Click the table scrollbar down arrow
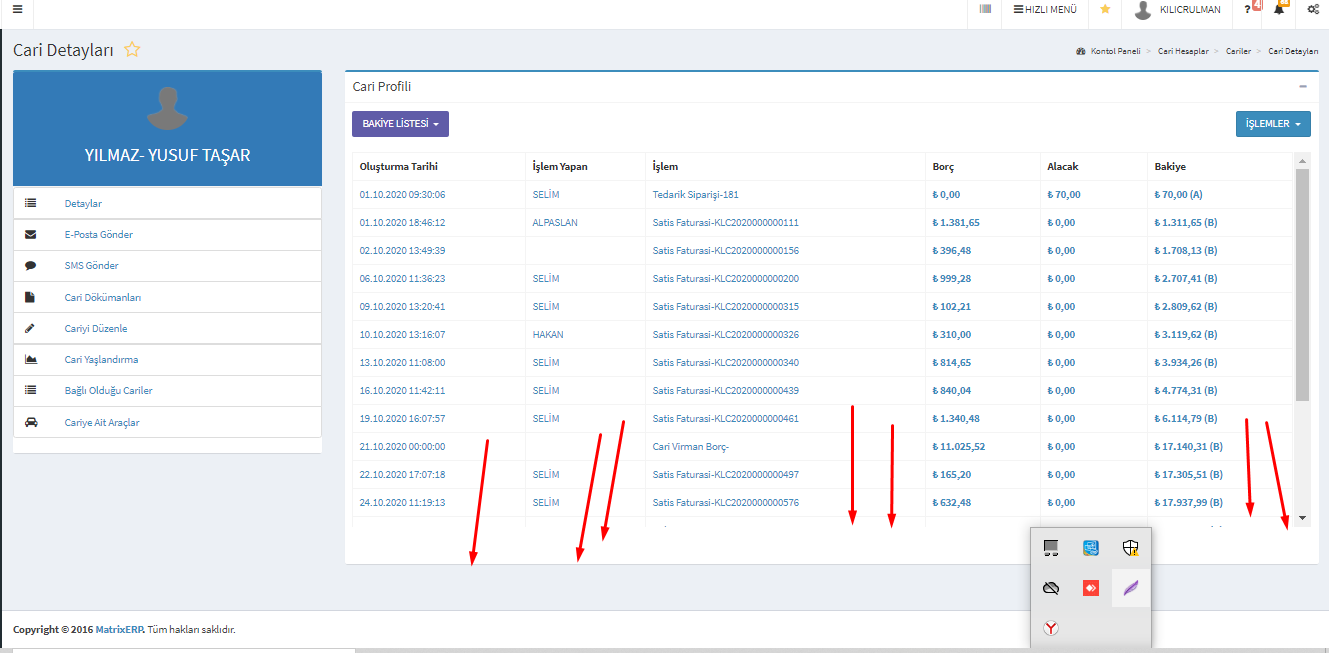Screen dimensions: 1329x653 [1302, 518]
